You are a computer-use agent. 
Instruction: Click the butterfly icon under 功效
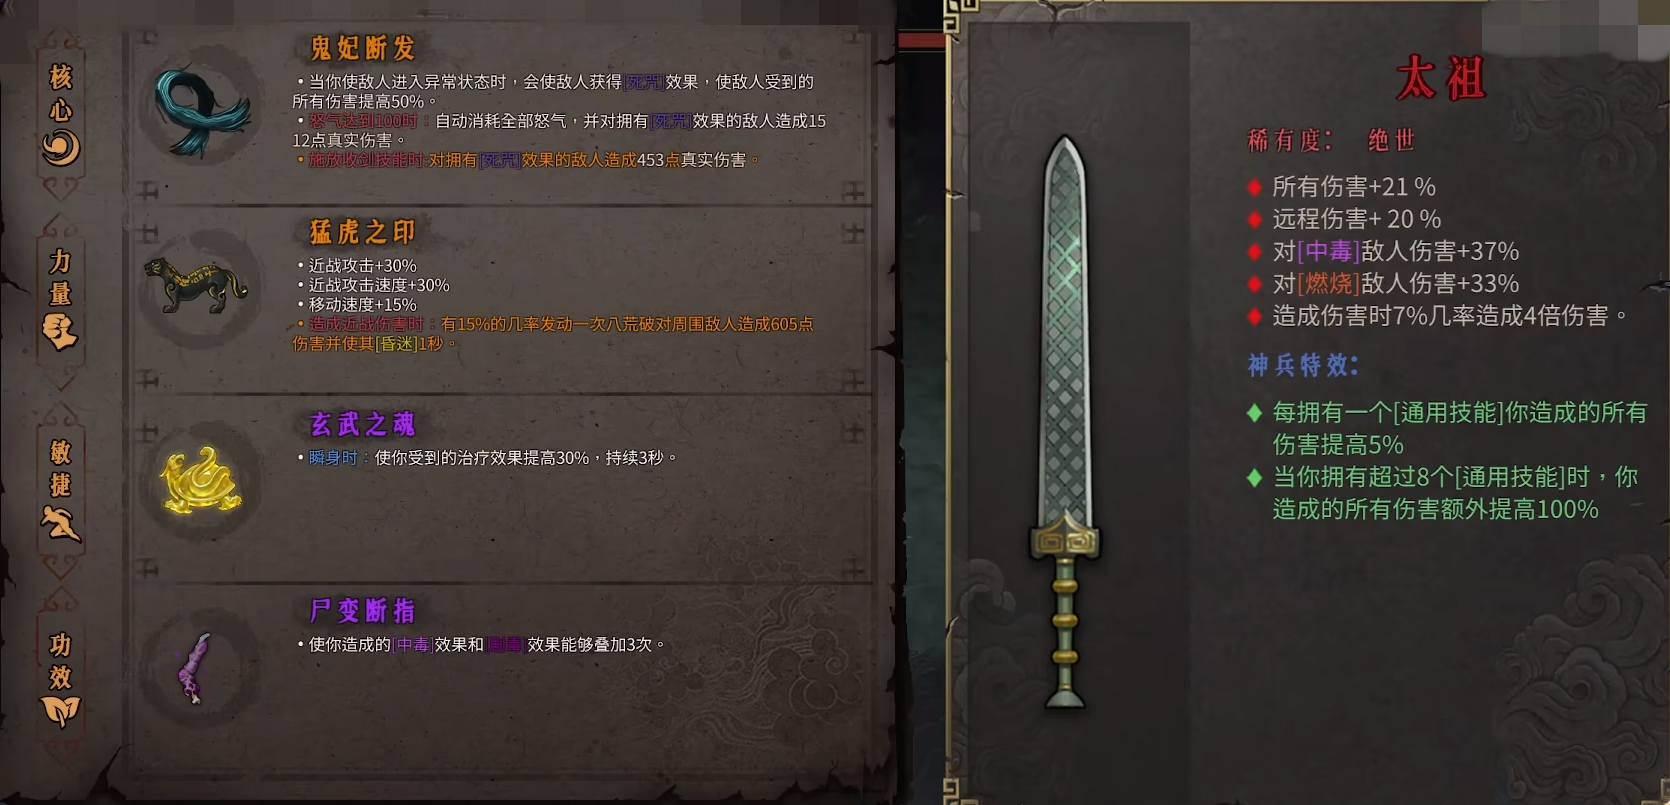[60, 710]
